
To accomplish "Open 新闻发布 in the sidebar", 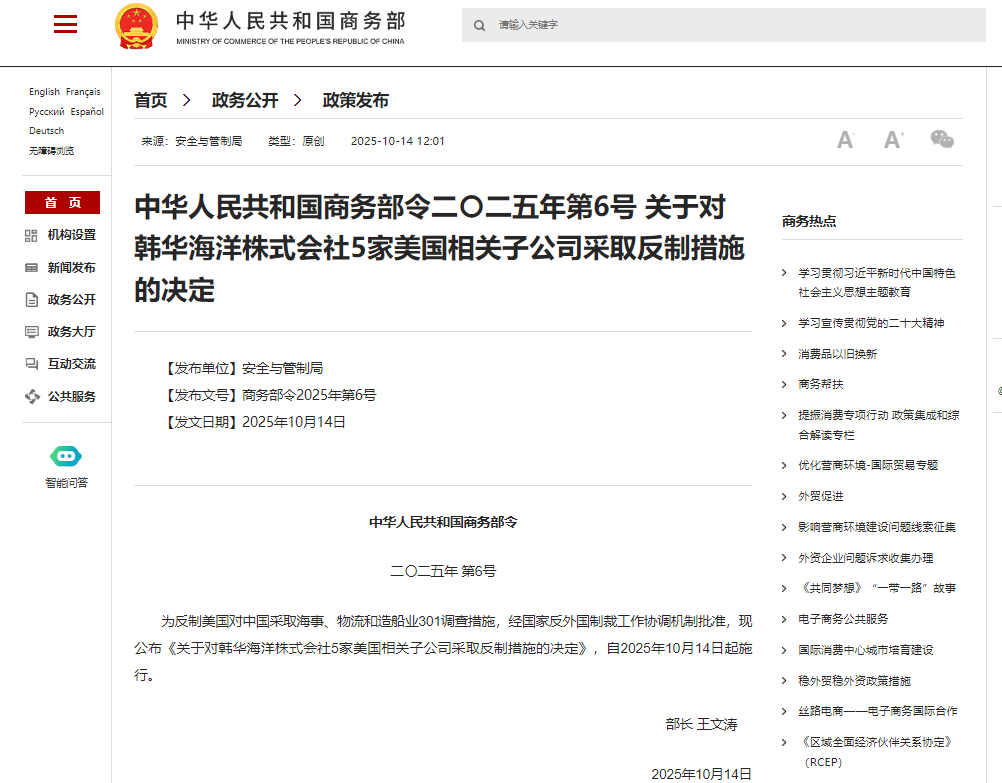I will 71,268.
